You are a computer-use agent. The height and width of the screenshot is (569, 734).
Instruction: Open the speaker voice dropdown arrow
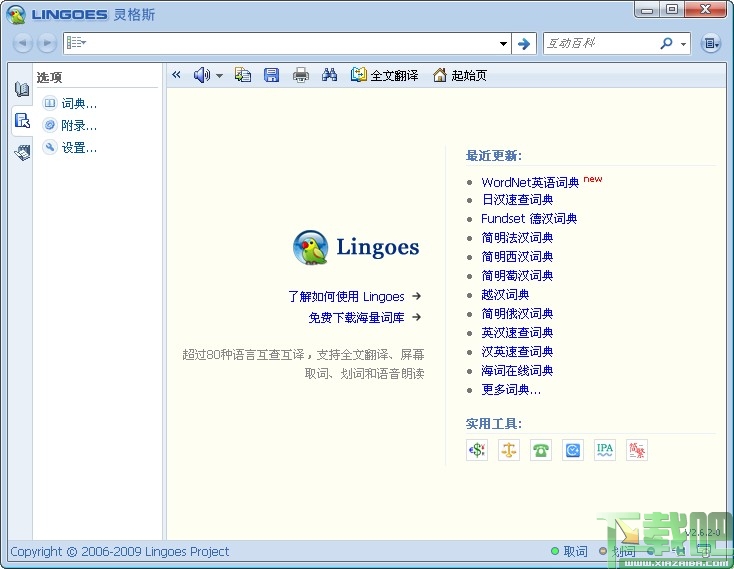pyautogui.click(x=219, y=75)
